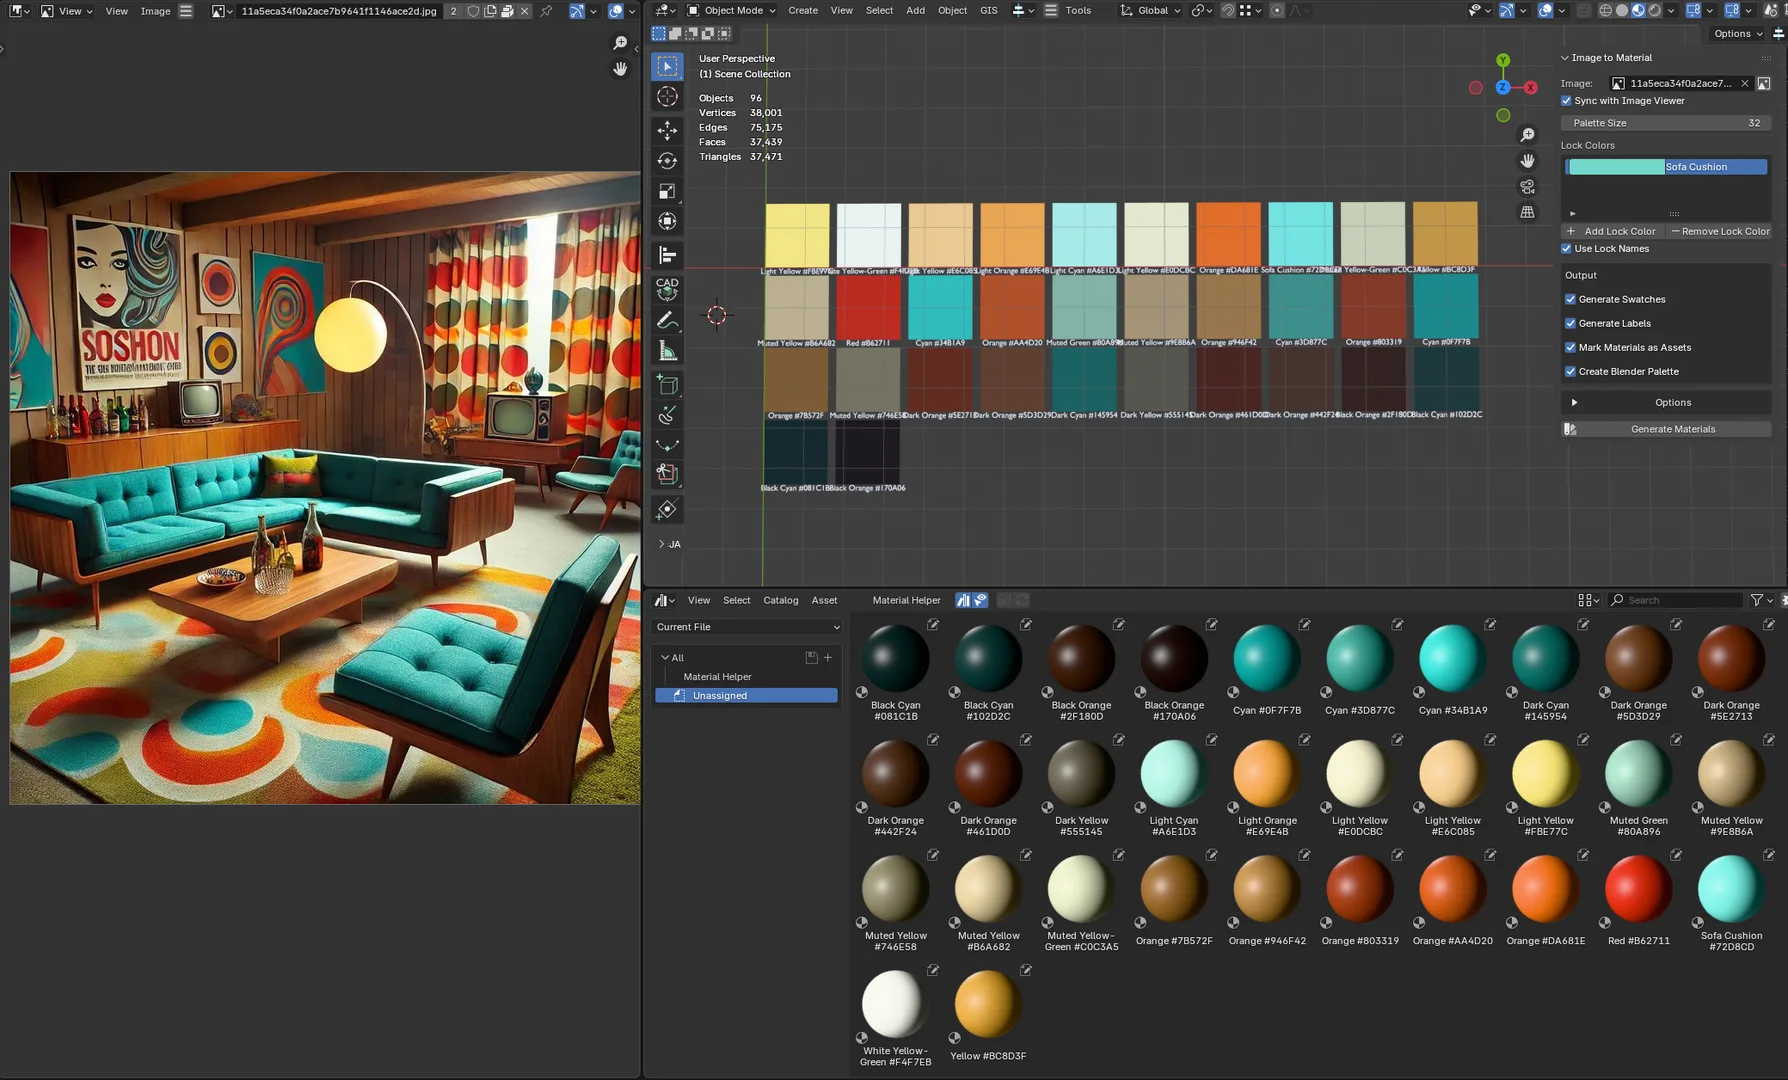
Task: Uncheck Generate Swatches option
Action: point(1570,299)
